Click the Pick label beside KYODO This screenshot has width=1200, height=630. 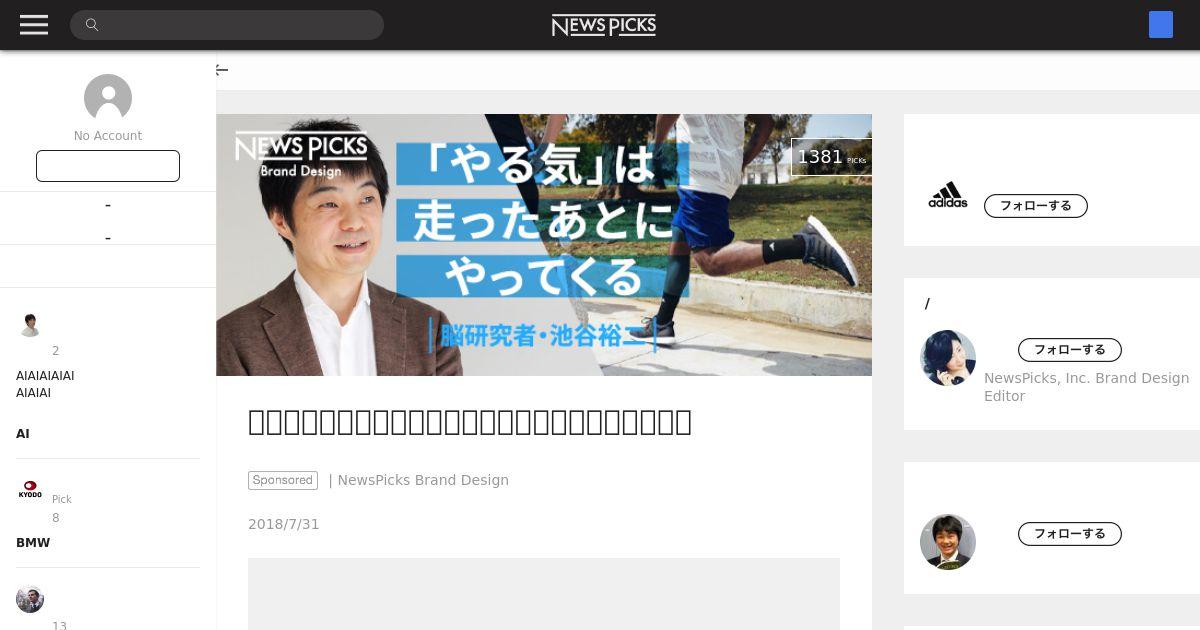pyautogui.click(x=62, y=499)
